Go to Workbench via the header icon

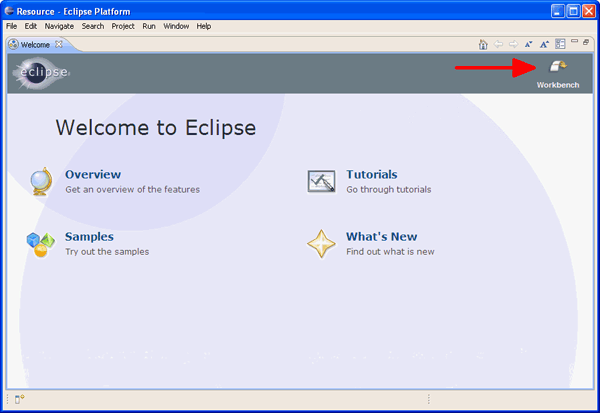tap(558, 66)
